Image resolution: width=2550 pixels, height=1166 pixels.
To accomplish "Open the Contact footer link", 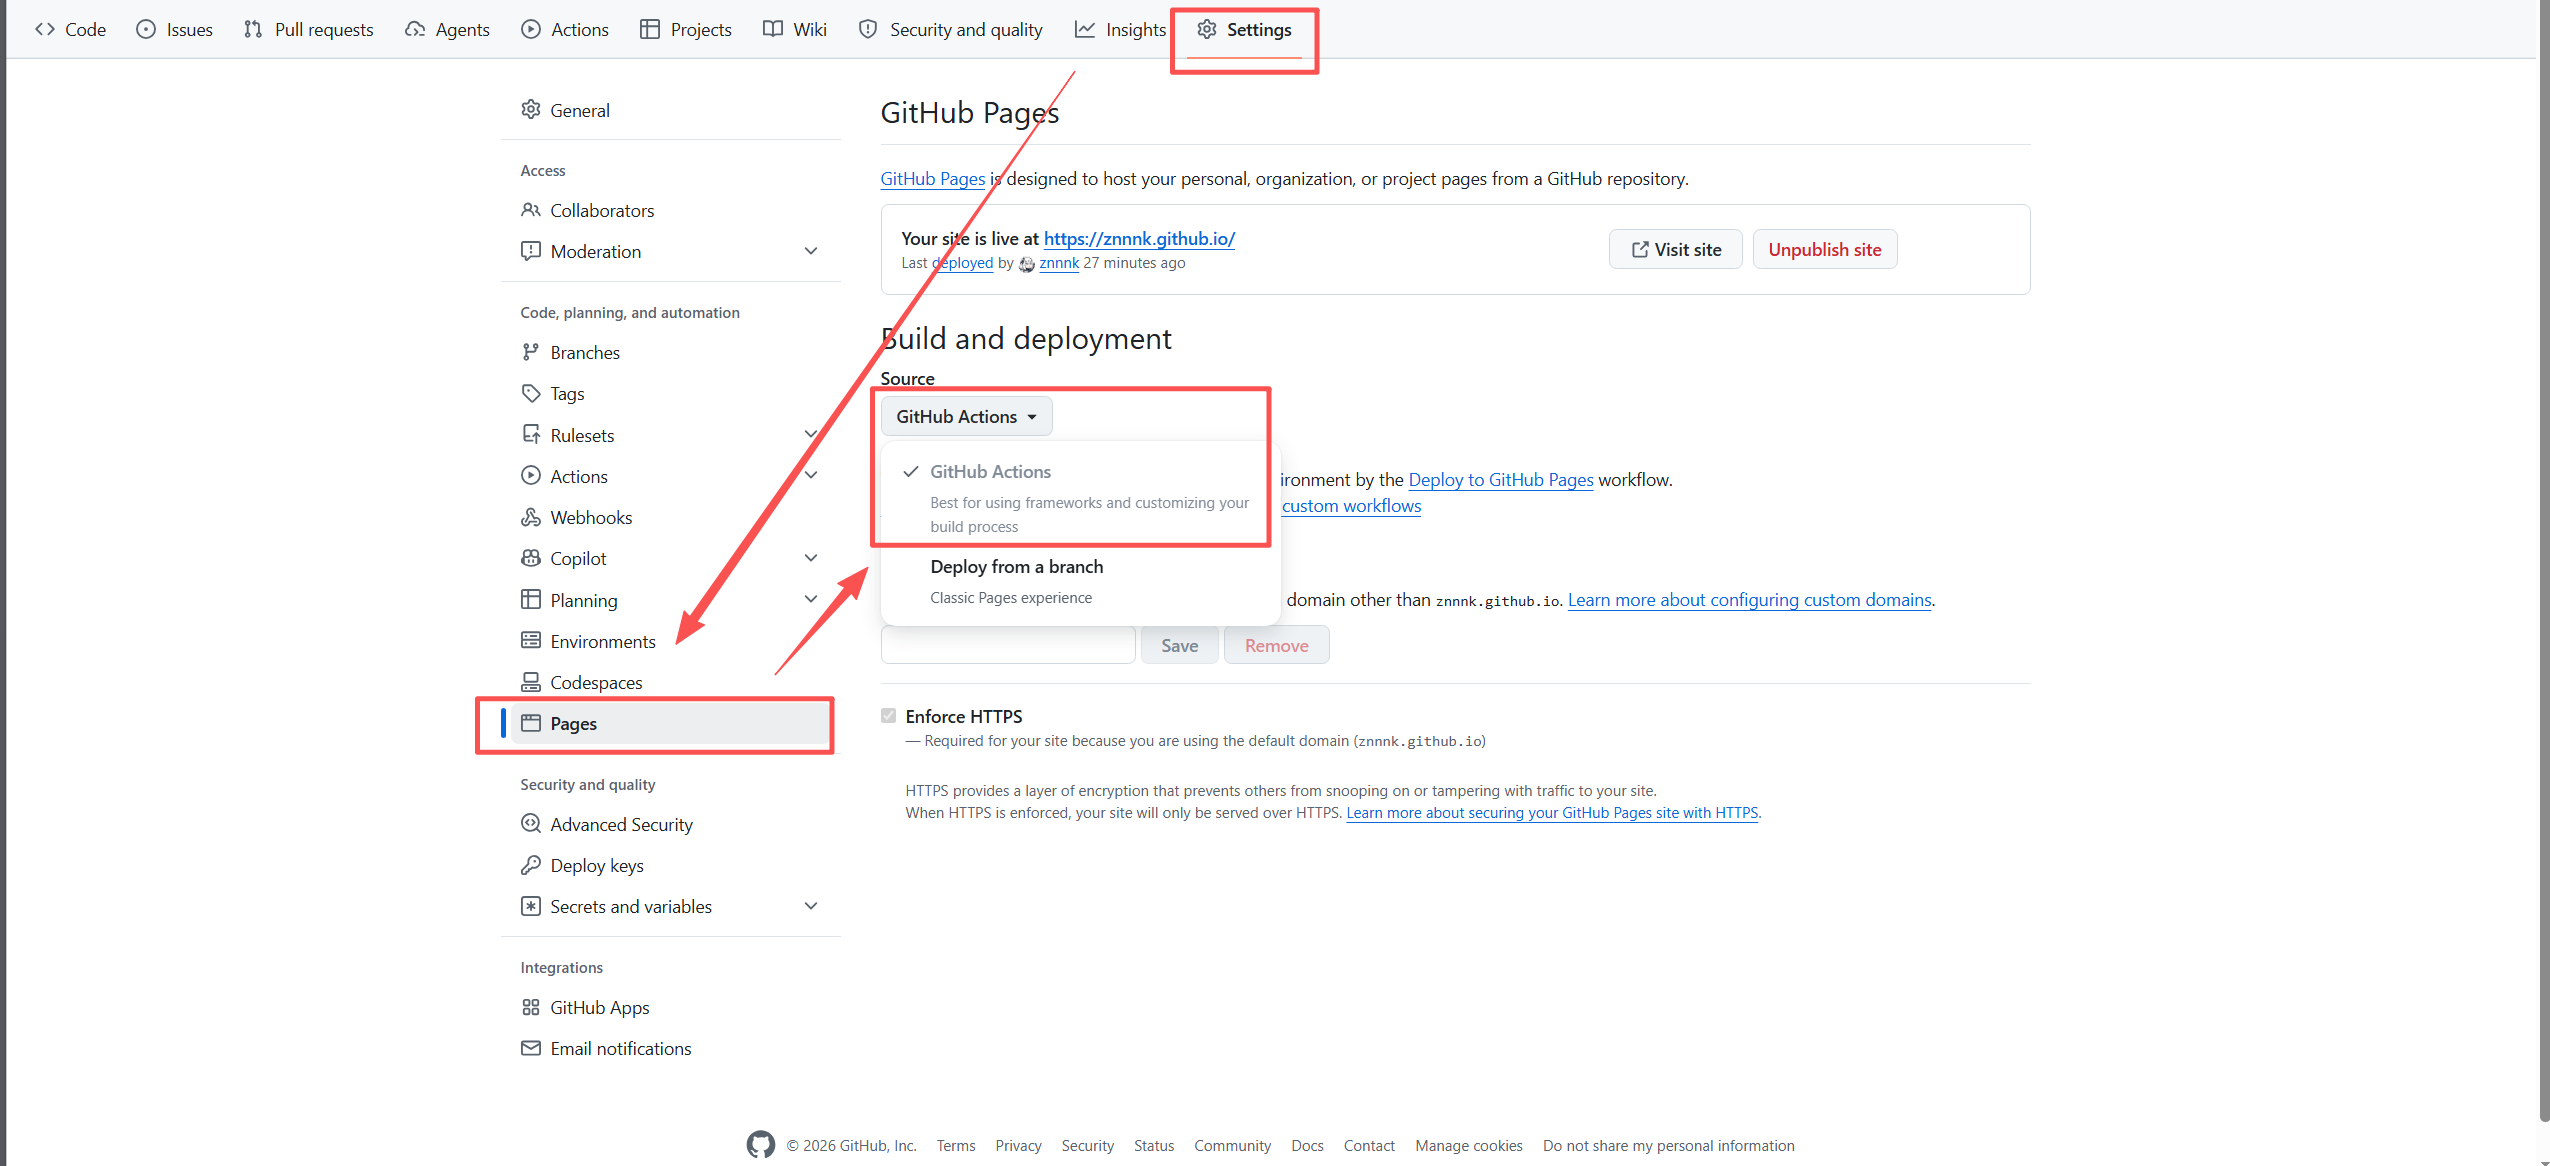I will coord(1369,1145).
